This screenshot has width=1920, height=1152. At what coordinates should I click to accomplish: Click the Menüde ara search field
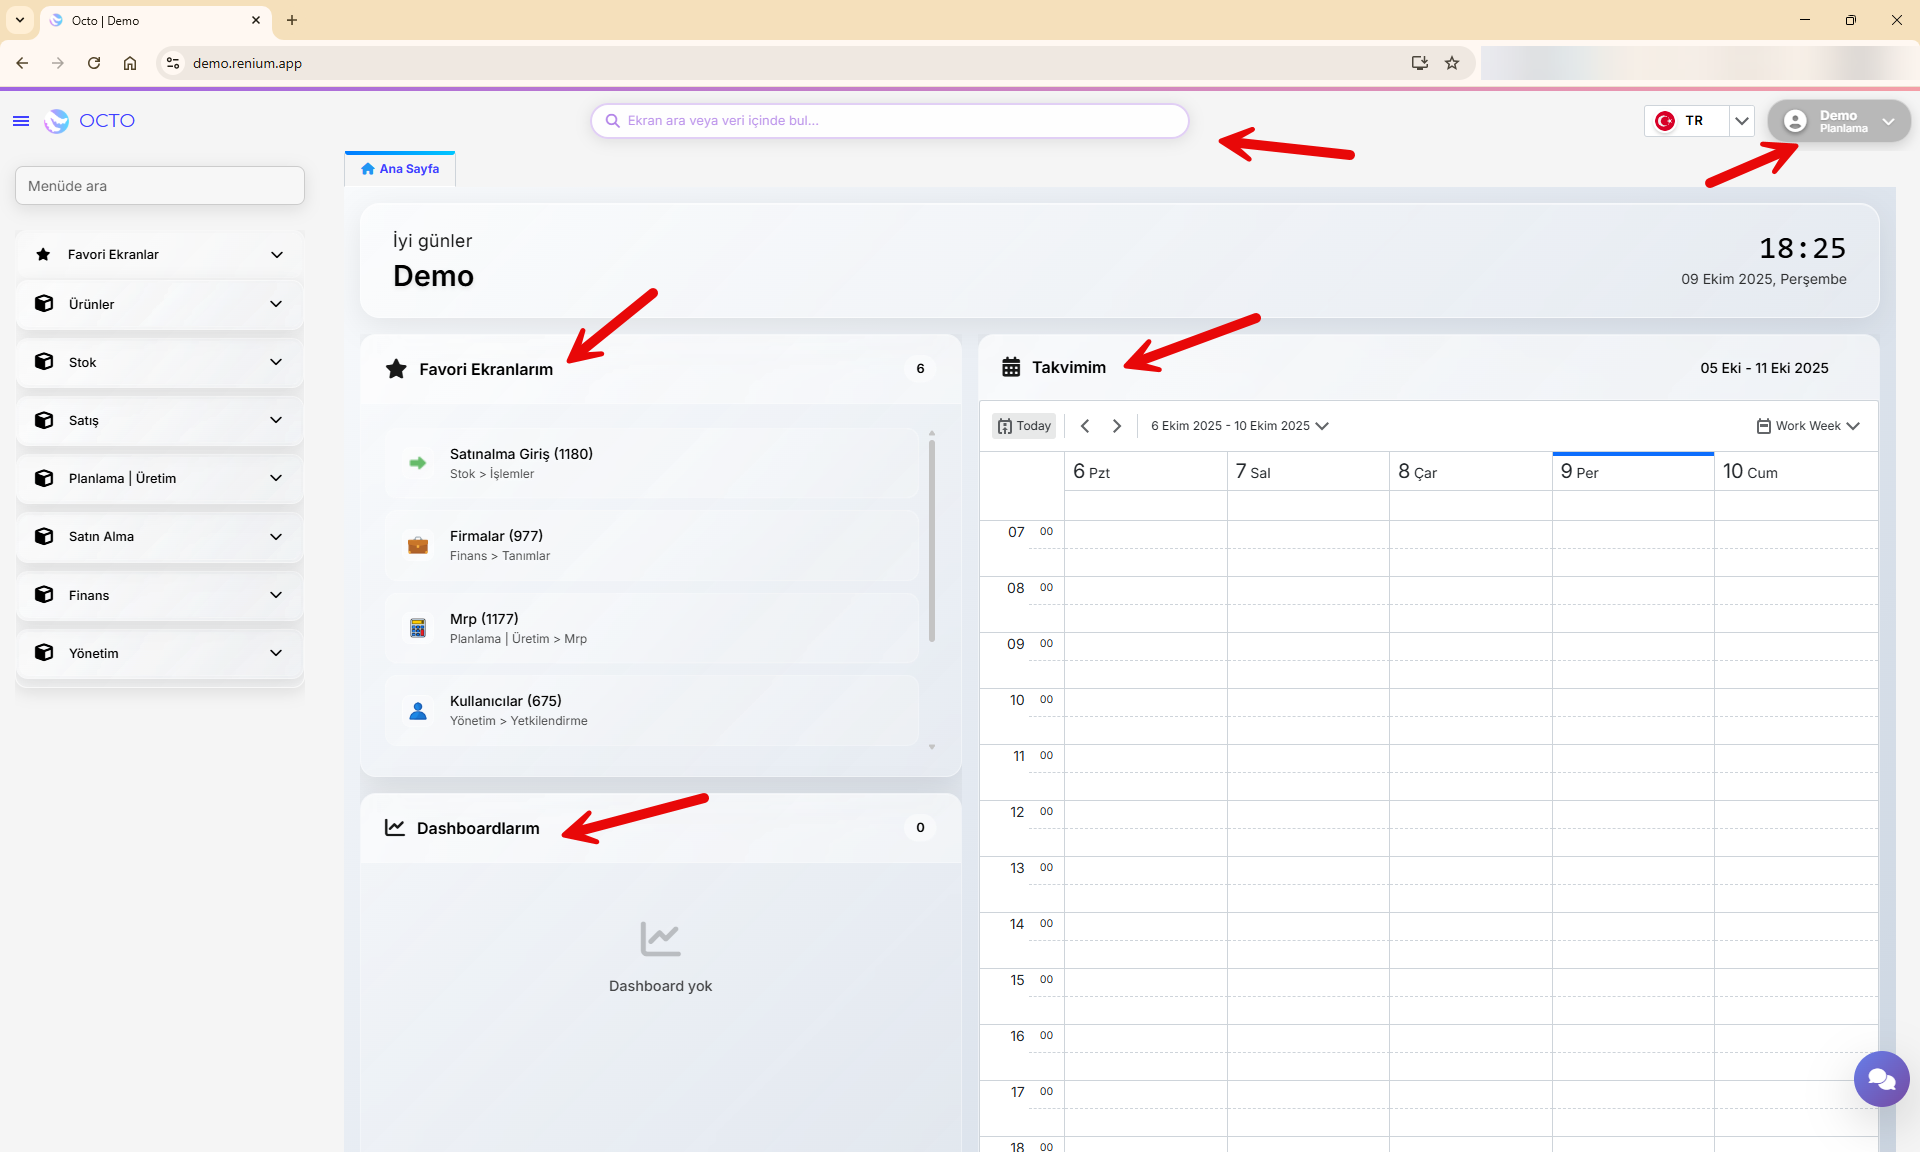tap(160, 186)
